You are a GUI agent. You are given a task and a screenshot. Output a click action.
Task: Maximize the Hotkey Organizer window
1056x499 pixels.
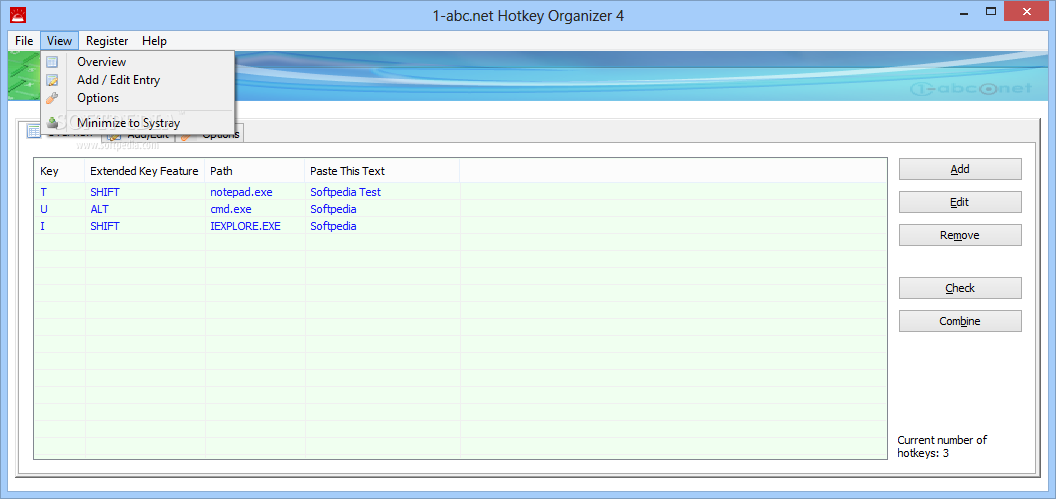tap(990, 11)
